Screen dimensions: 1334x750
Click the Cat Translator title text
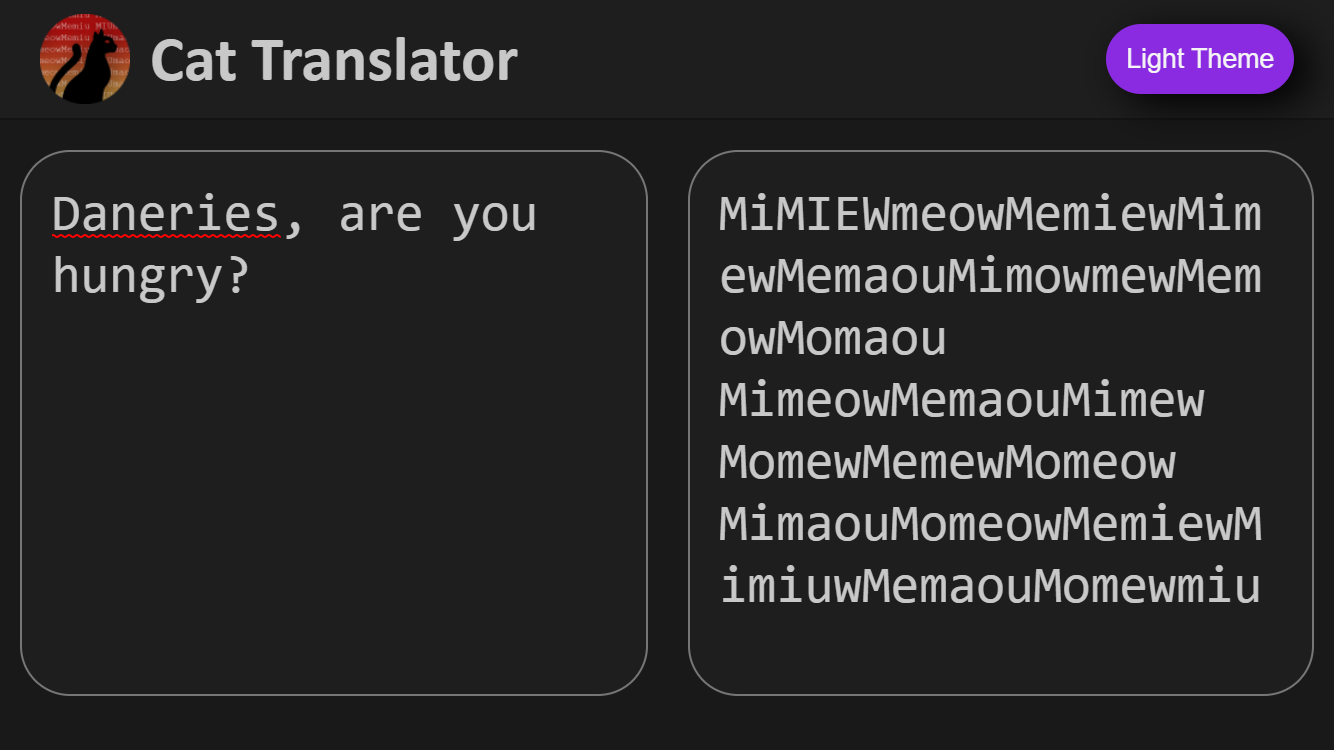pyautogui.click(x=333, y=60)
